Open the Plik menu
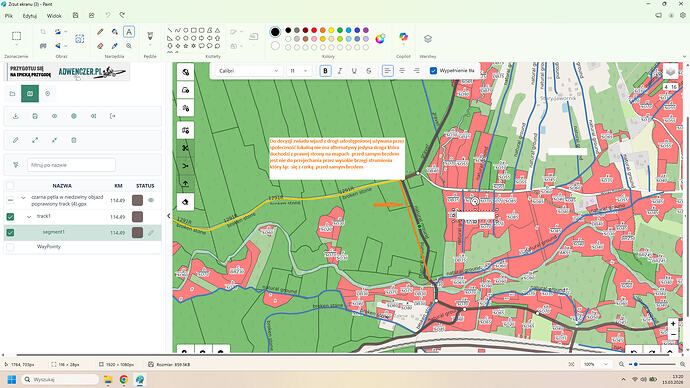Screen dimensions: 690x388 pos(9,16)
